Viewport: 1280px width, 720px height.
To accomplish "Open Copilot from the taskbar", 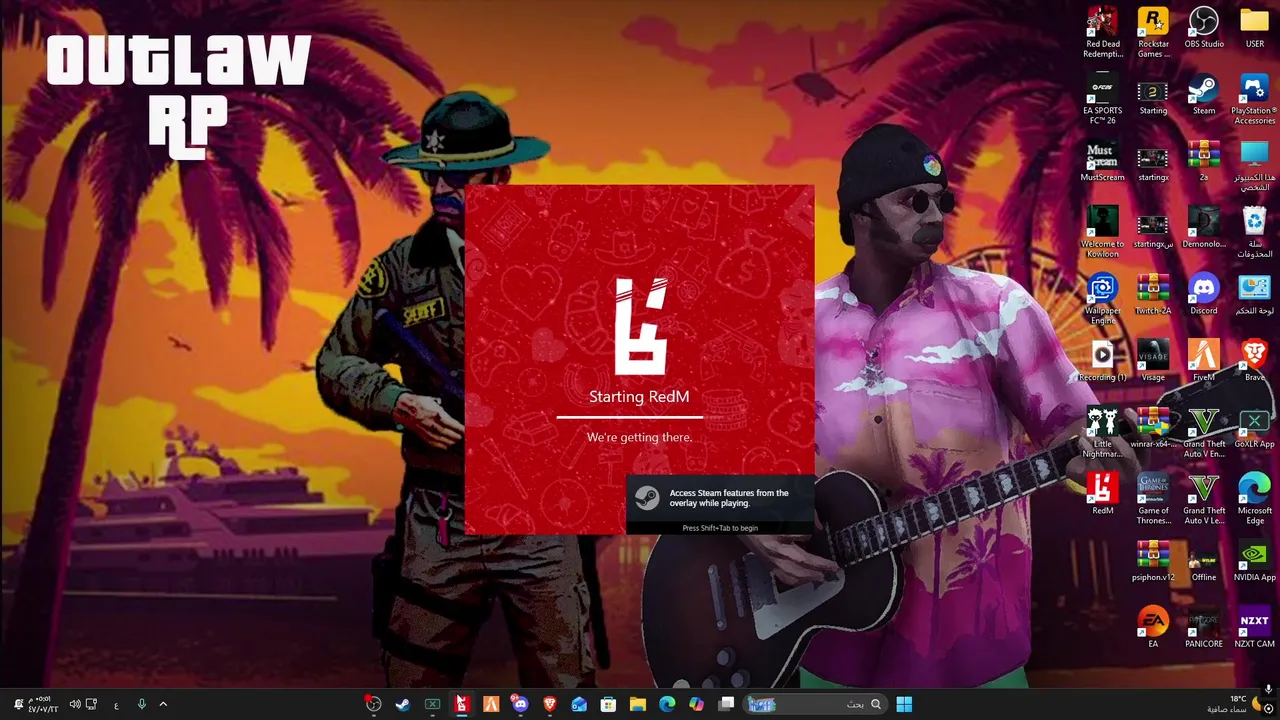I will 696,704.
